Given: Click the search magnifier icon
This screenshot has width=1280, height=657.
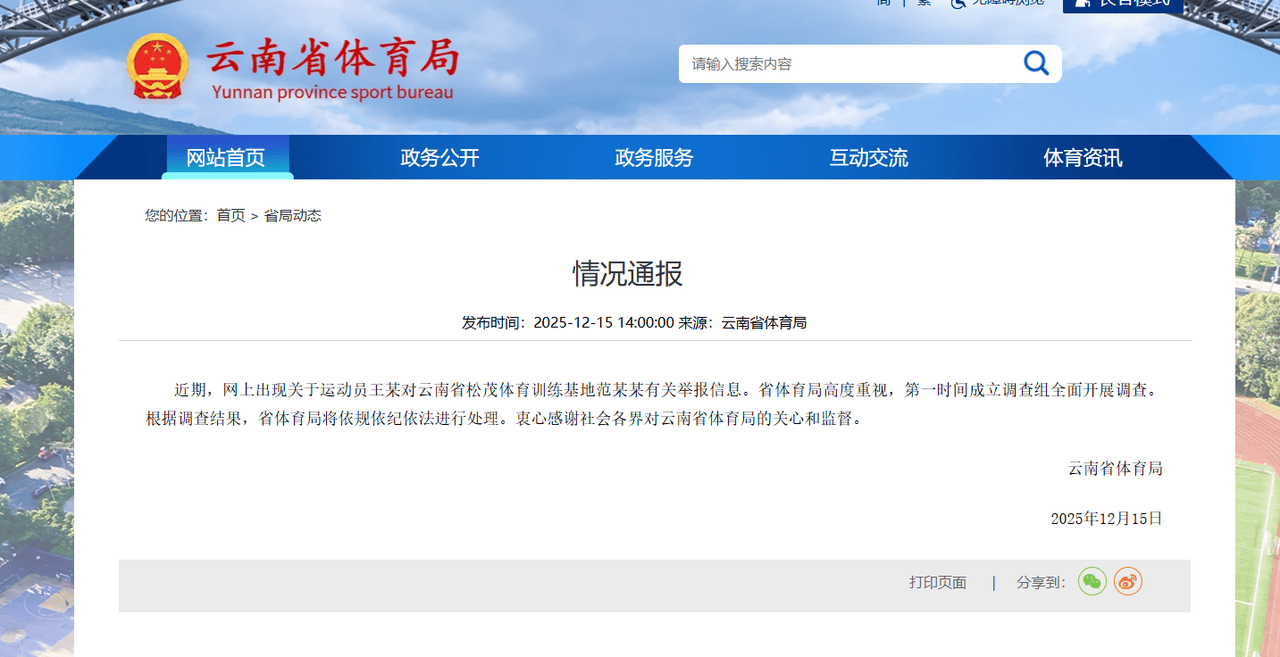Looking at the screenshot, I should click(x=1036, y=63).
